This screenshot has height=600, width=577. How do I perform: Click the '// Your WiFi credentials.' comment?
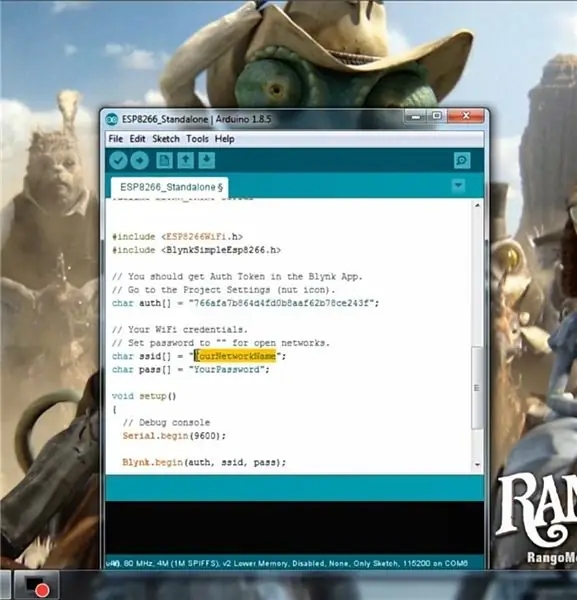tap(180, 330)
